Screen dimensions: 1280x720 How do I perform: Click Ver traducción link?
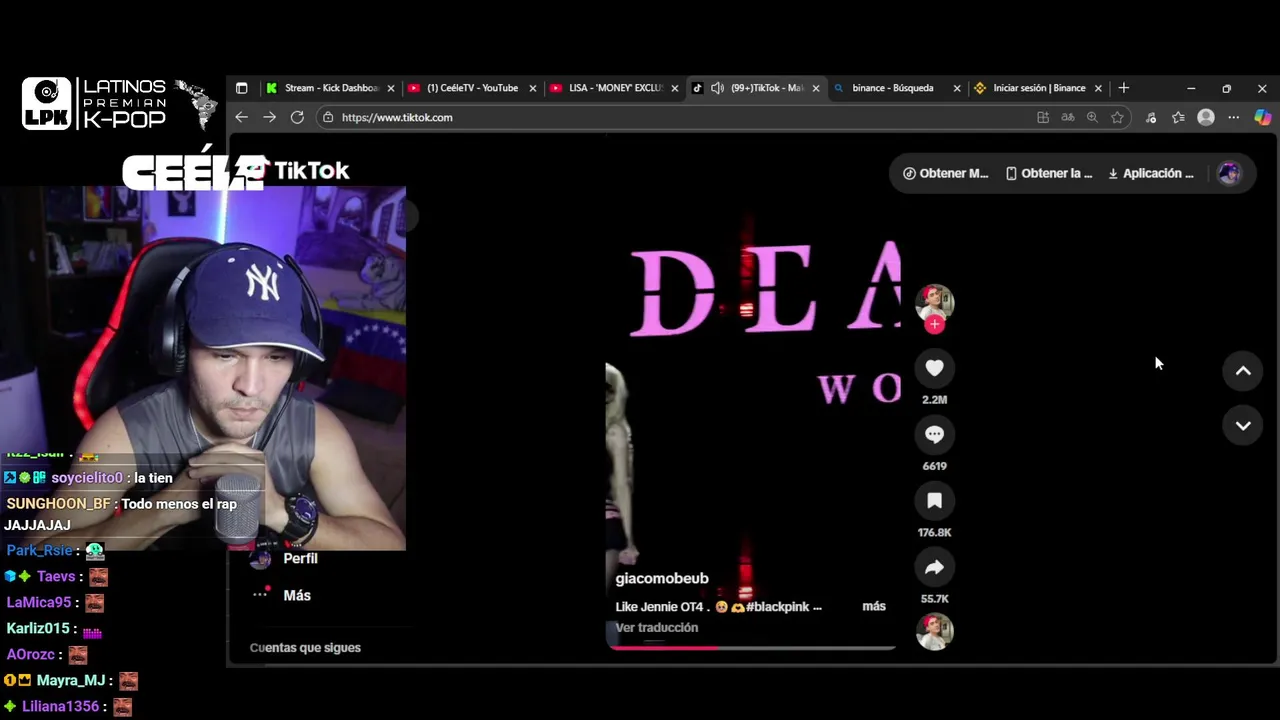(x=656, y=627)
